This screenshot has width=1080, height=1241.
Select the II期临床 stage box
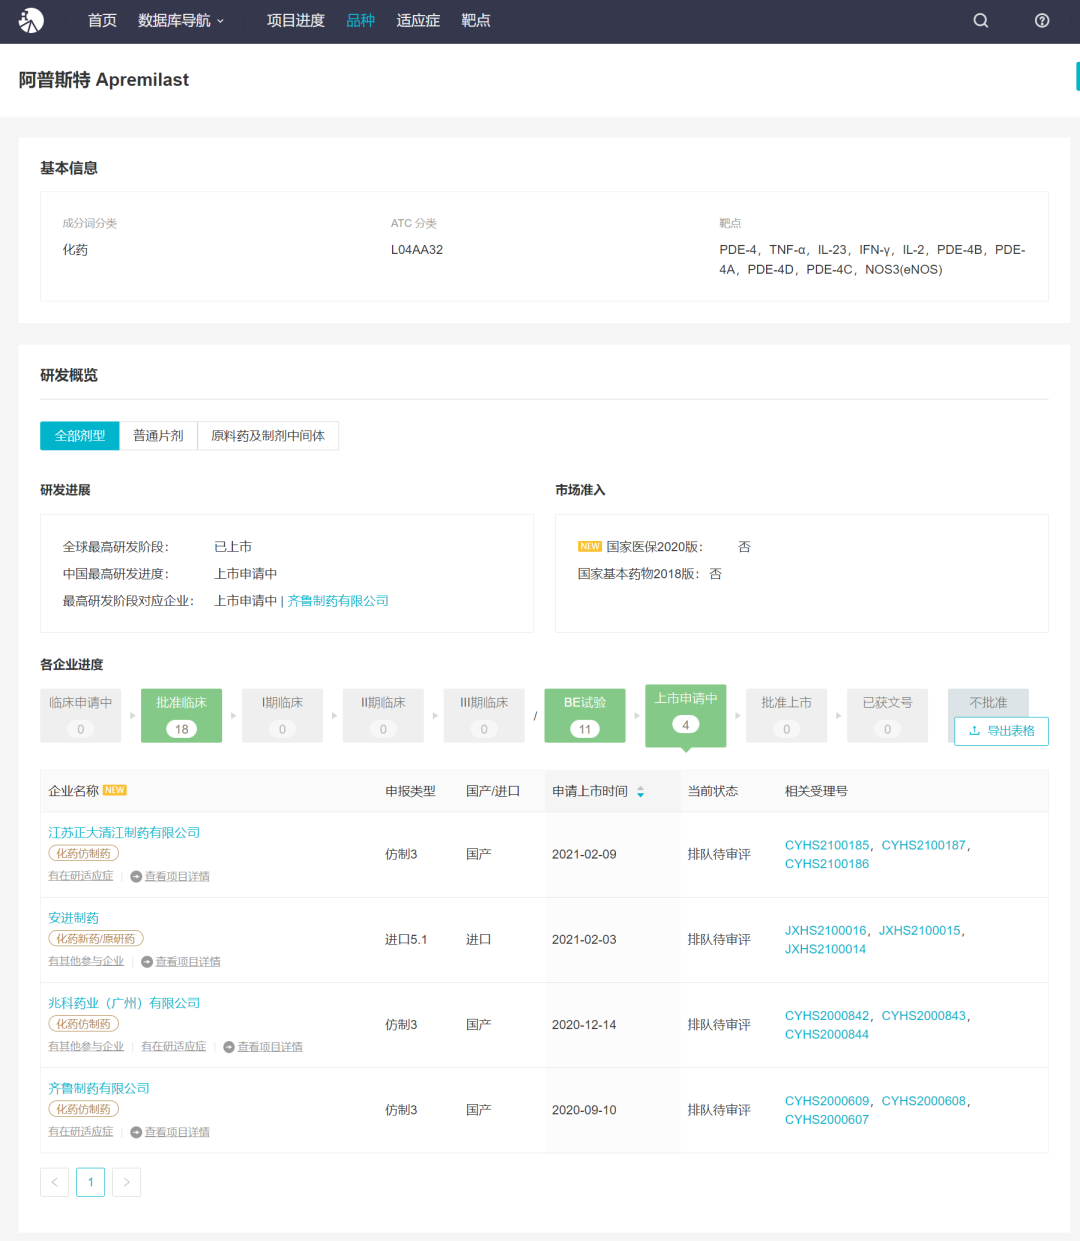[x=383, y=715]
